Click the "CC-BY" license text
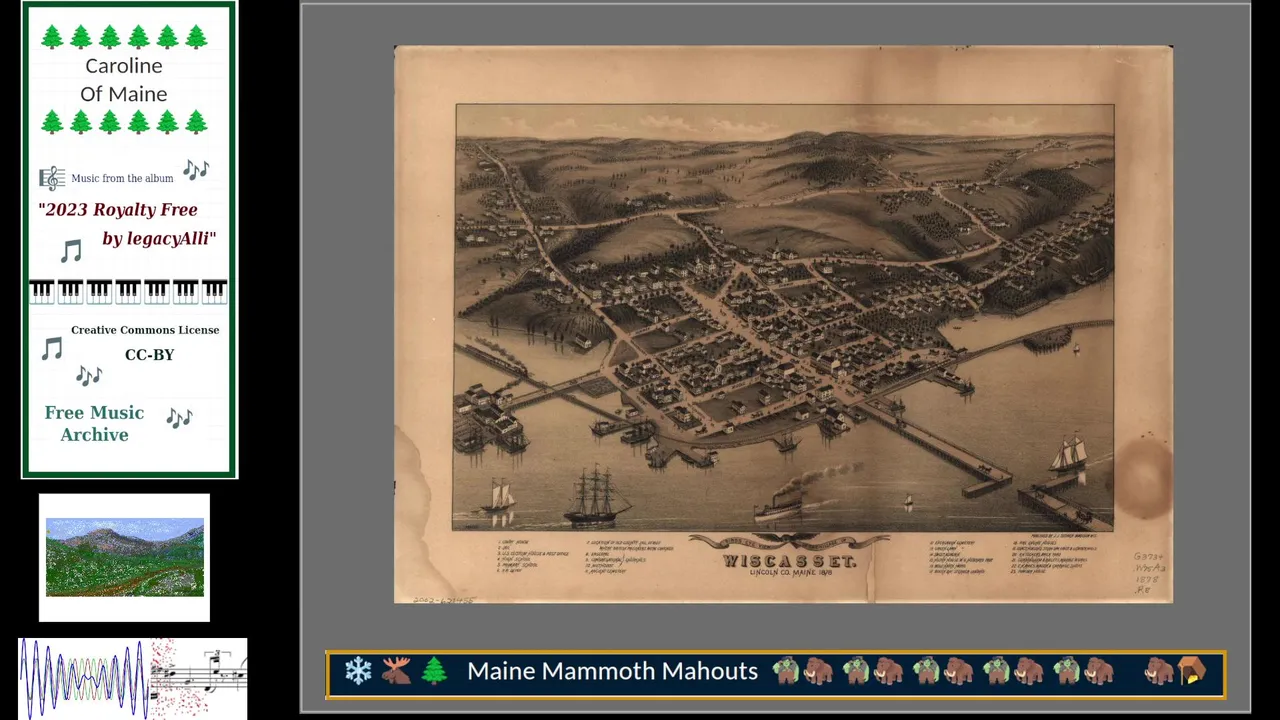Screen dimensions: 1280x720 click(x=150, y=355)
